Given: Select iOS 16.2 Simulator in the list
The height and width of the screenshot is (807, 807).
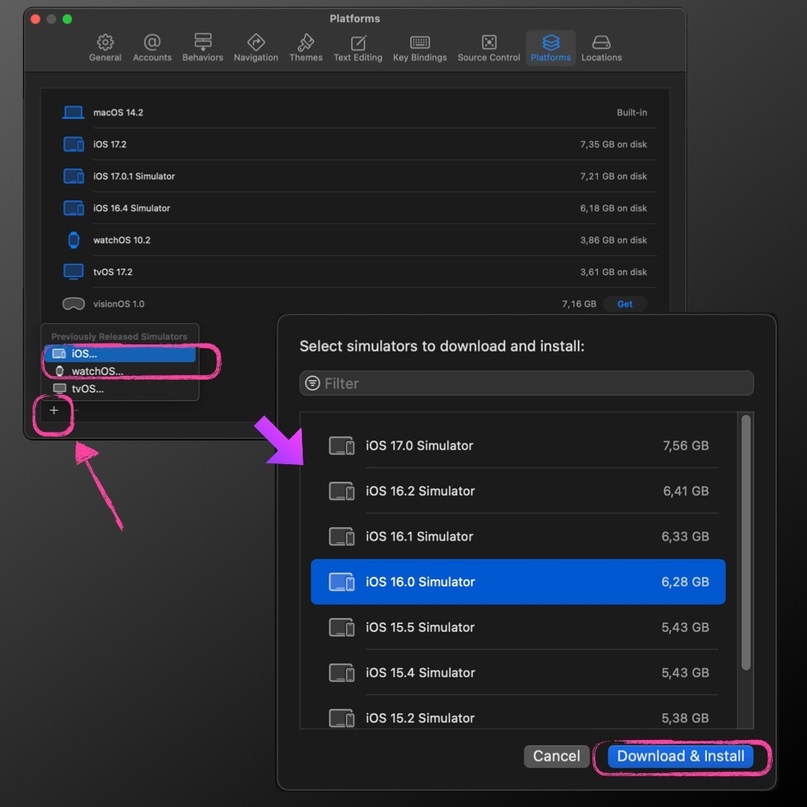Looking at the screenshot, I should tap(518, 491).
